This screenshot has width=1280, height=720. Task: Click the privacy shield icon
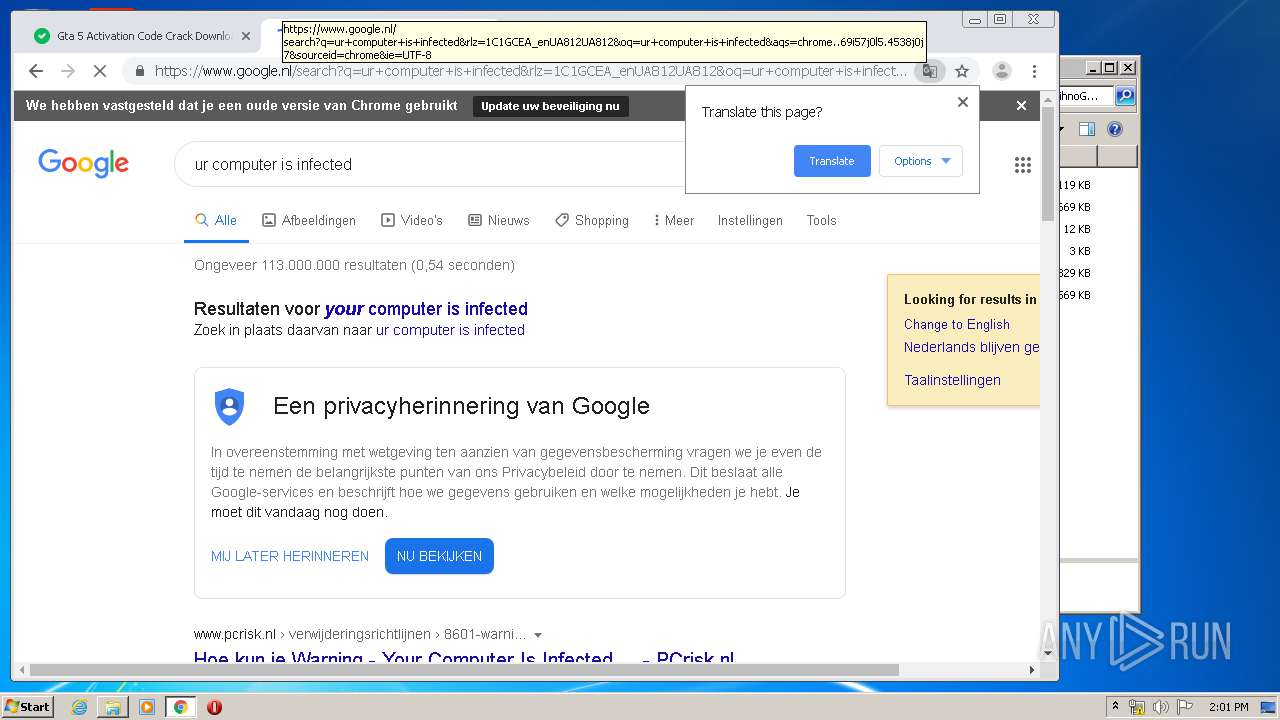pyautogui.click(x=229, y=406)
